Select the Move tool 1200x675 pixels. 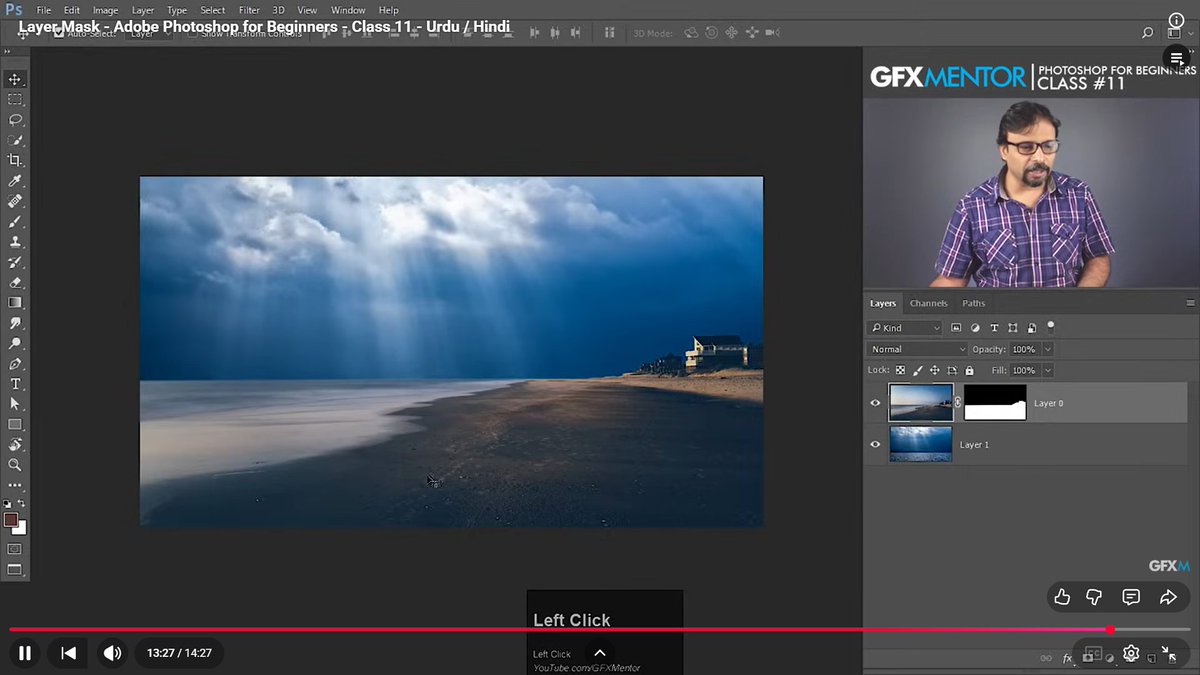[15, 79]
